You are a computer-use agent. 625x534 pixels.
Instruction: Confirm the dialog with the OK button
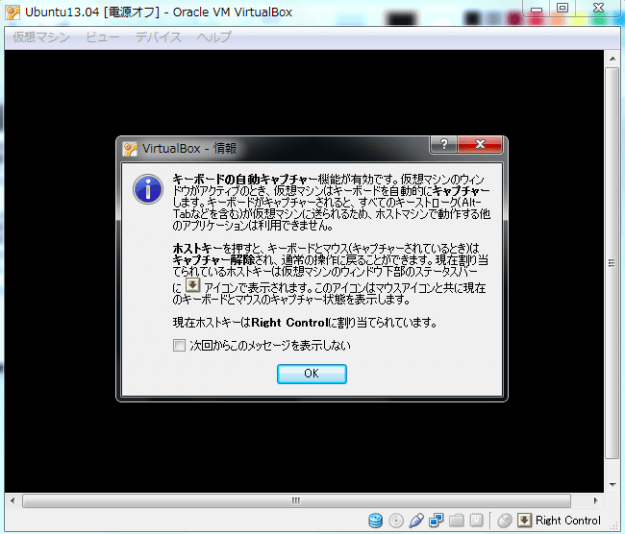(x=311, y=373)
